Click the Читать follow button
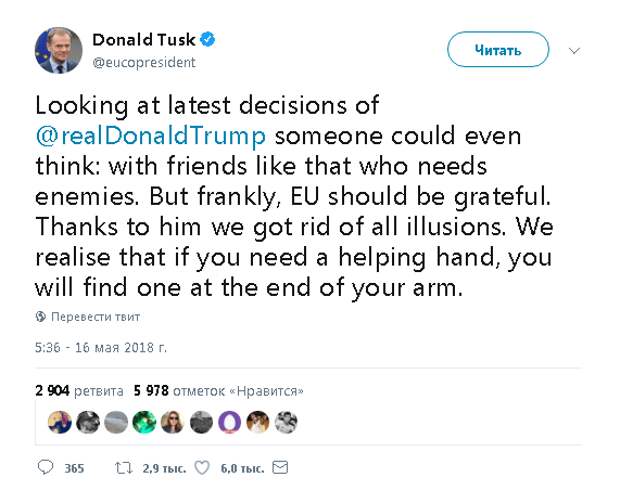 (498, 49)
